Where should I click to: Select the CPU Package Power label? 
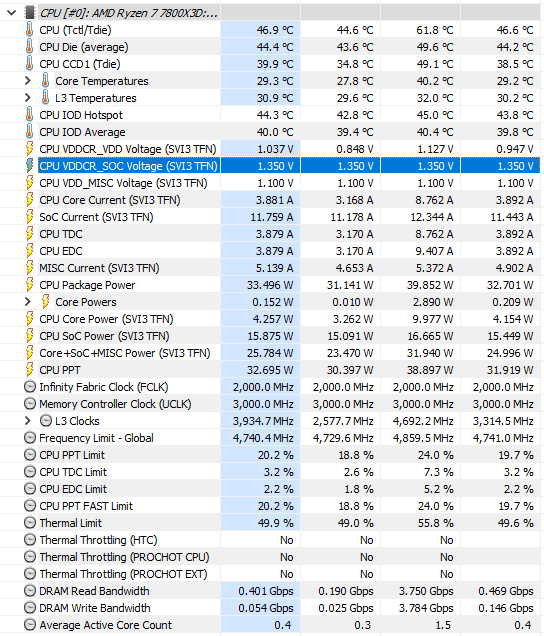[87, 285]
